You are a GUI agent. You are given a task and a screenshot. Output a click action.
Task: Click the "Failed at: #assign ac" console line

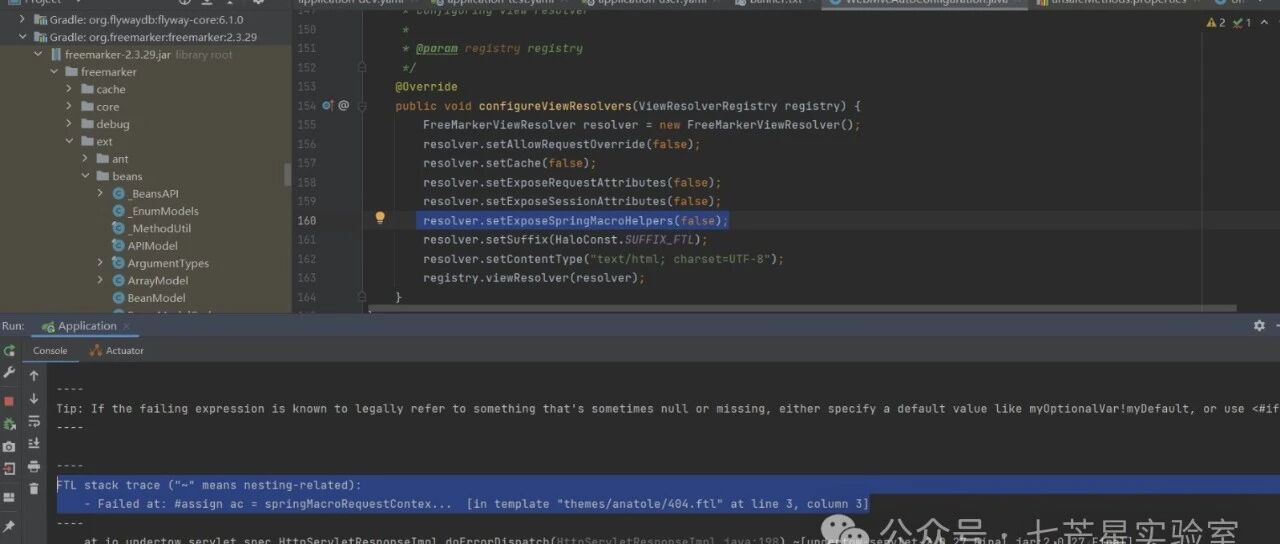click(x=476, y=504)
